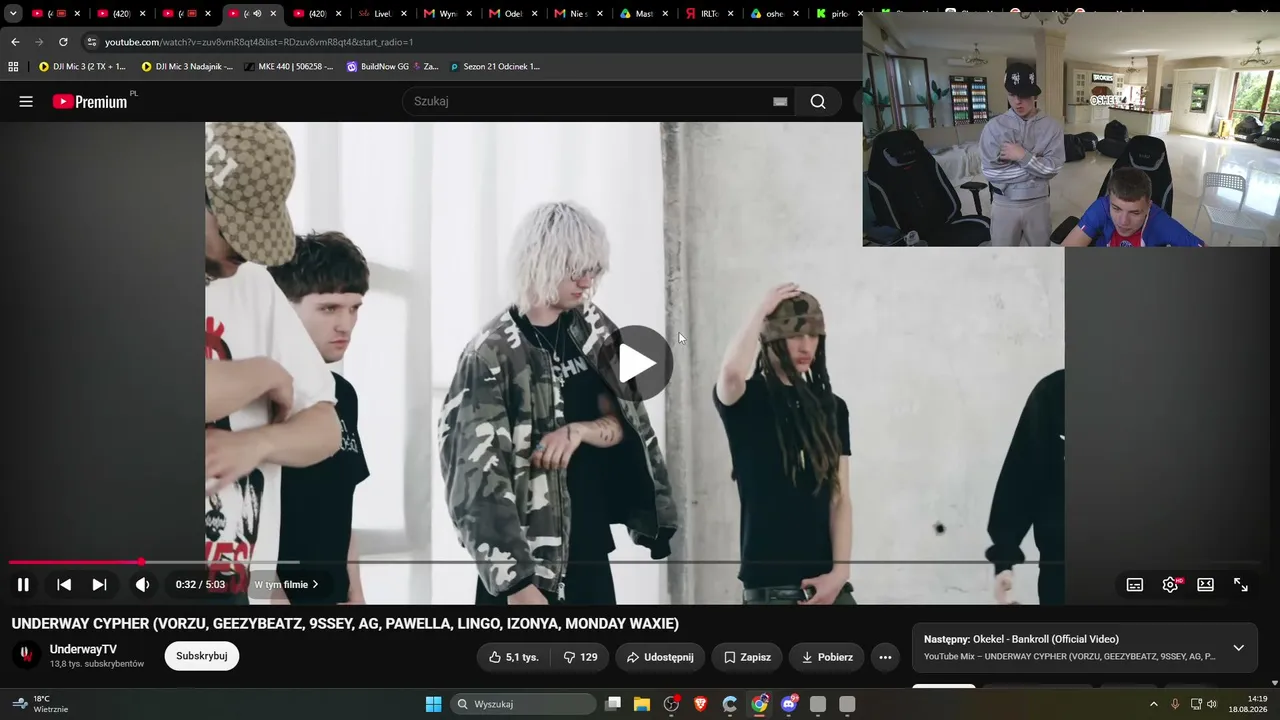Switch to the 'IRLTo' browser tab
This screenshot has width=1280, height=720.
coord(709,14)
